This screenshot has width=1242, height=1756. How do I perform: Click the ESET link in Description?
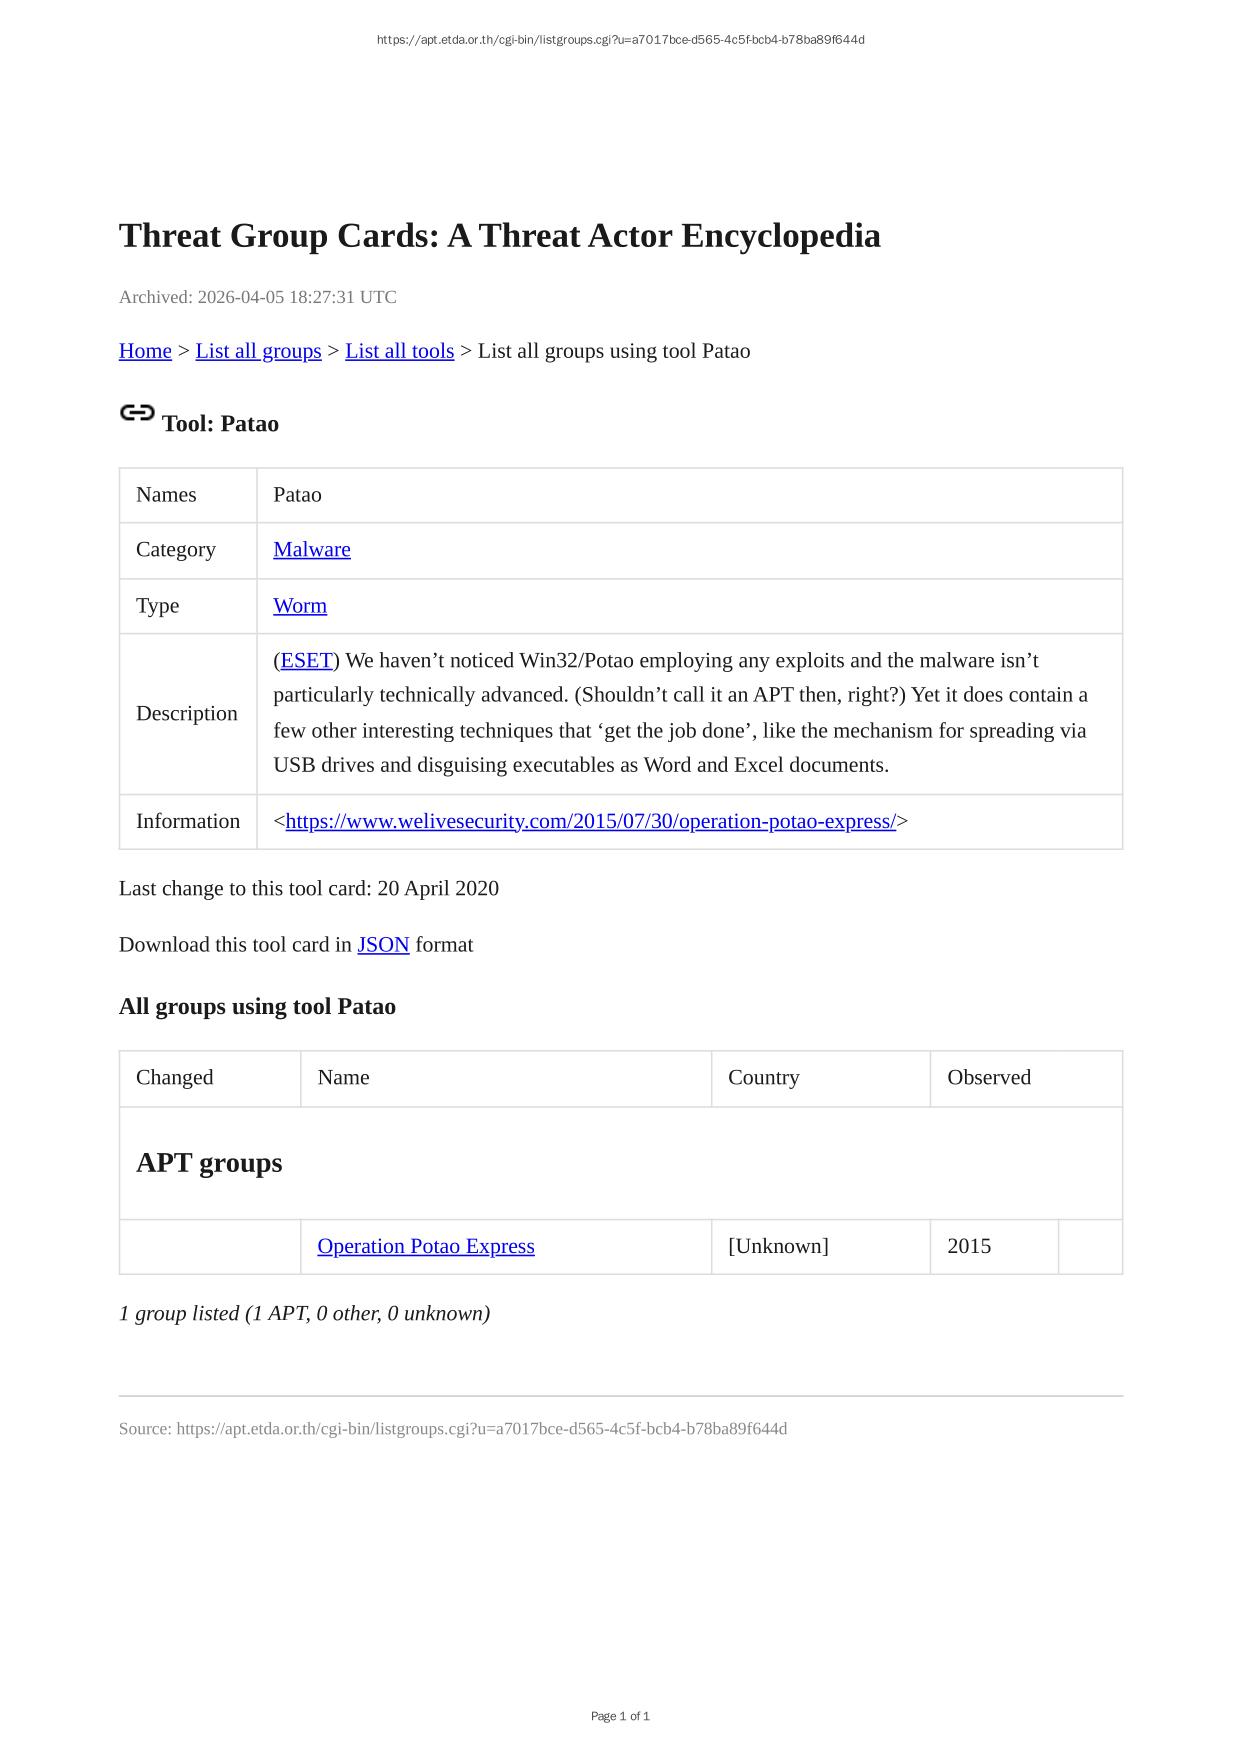coord(306,661)
